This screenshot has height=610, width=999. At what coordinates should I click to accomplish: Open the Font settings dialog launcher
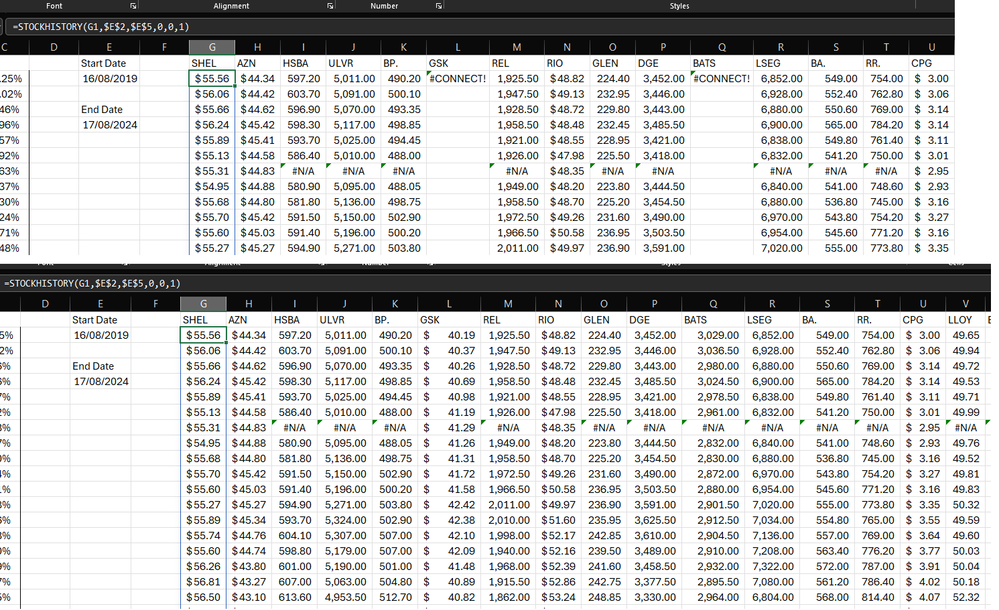tap(133, 6)
